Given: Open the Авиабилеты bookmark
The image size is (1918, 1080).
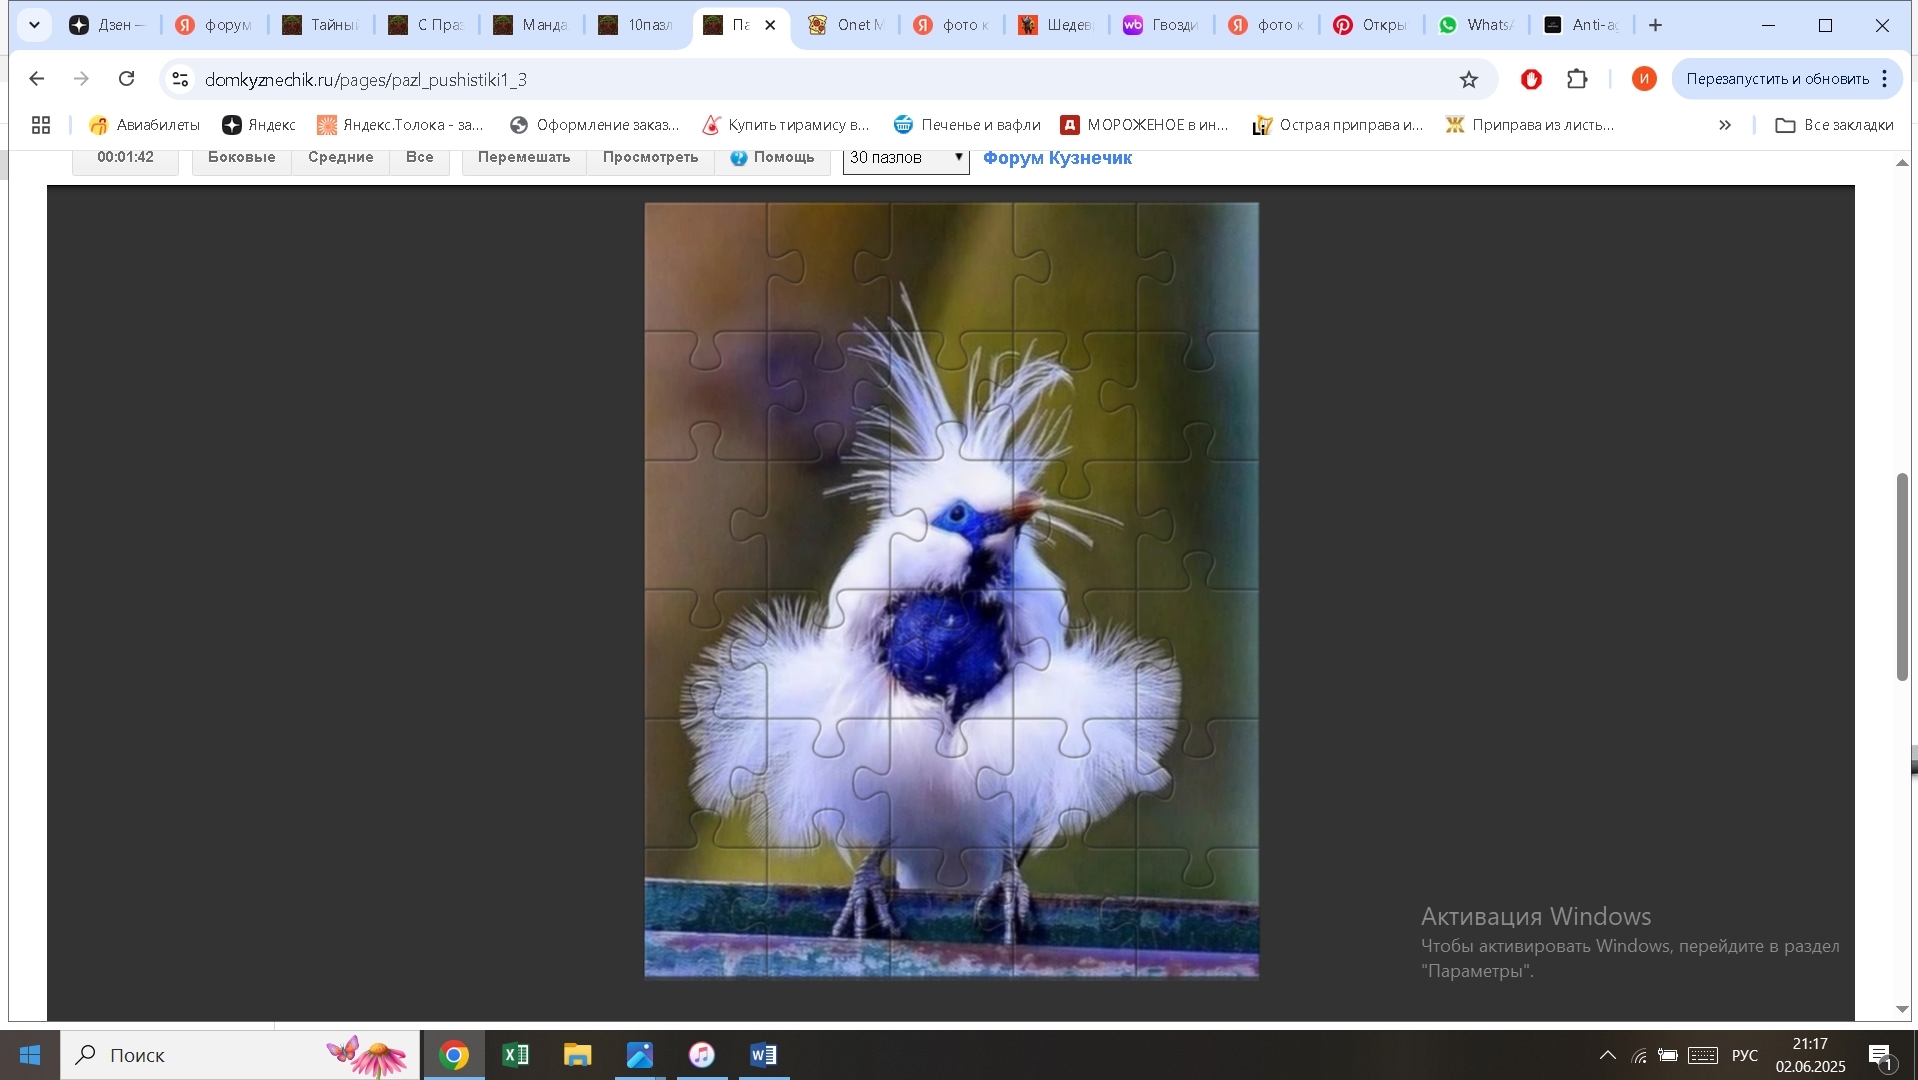Looking at the screenshot, I should [x=144, y=125].
